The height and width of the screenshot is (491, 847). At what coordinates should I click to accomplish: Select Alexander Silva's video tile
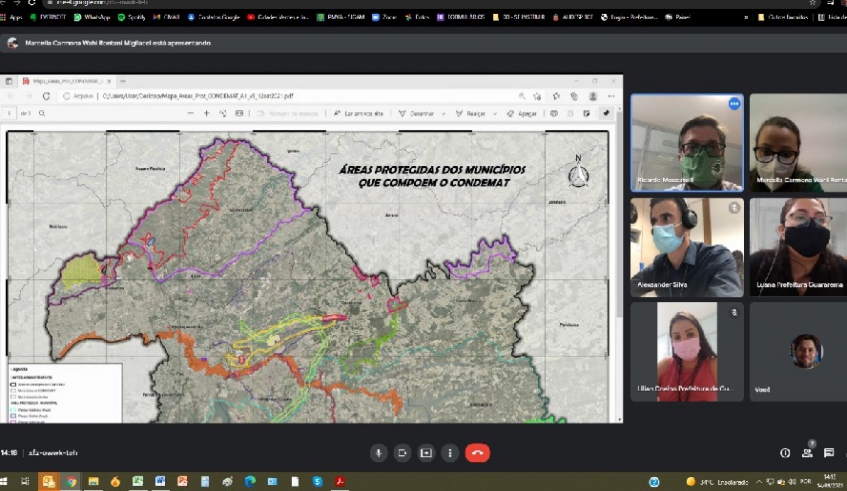click(687, 247)
